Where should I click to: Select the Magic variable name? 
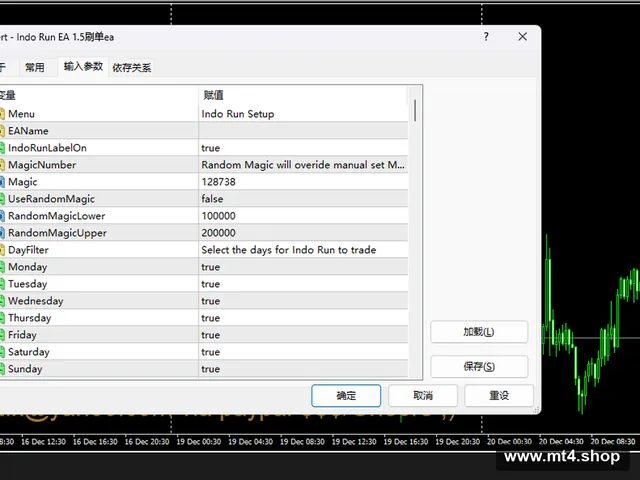pyautogui.click(x=23, y=182)
